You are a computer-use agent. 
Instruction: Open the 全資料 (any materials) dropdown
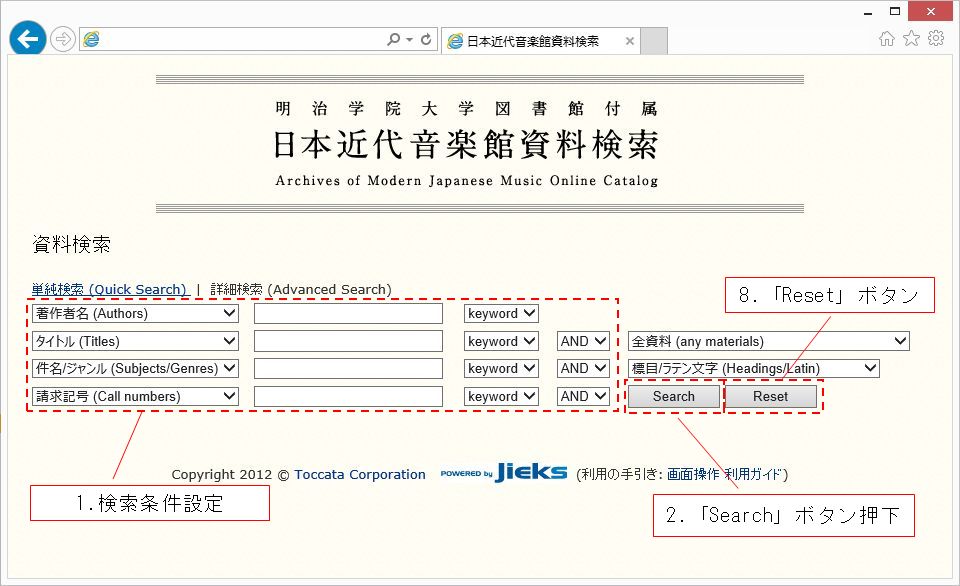pos(768,342)
